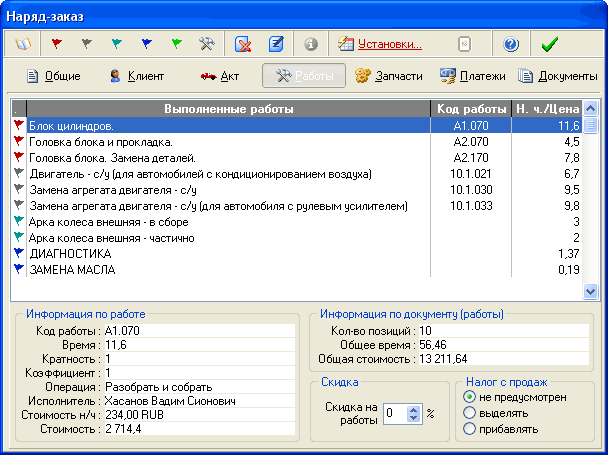The height and width of the screenshot is (455, 608).
Task: Click the delete icon with red X
Action: [243, 44]
